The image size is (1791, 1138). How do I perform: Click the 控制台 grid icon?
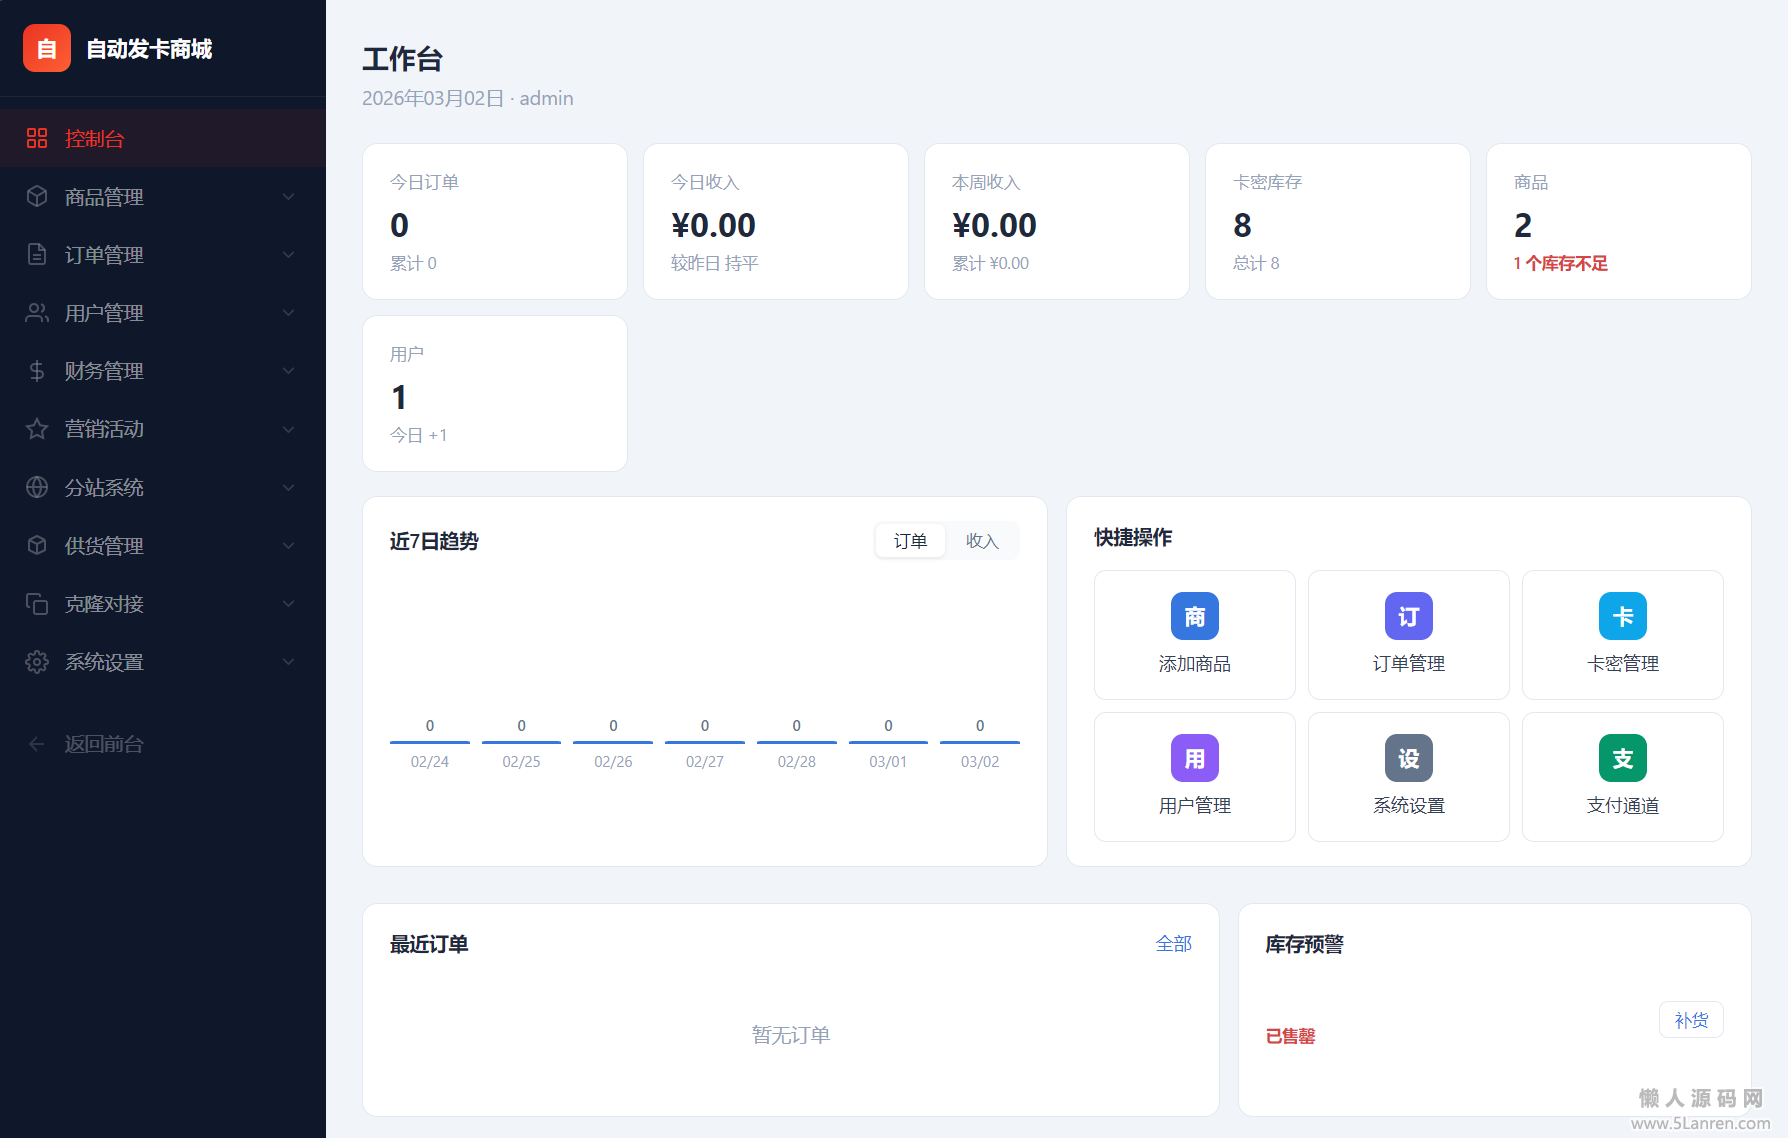[37, 138]
